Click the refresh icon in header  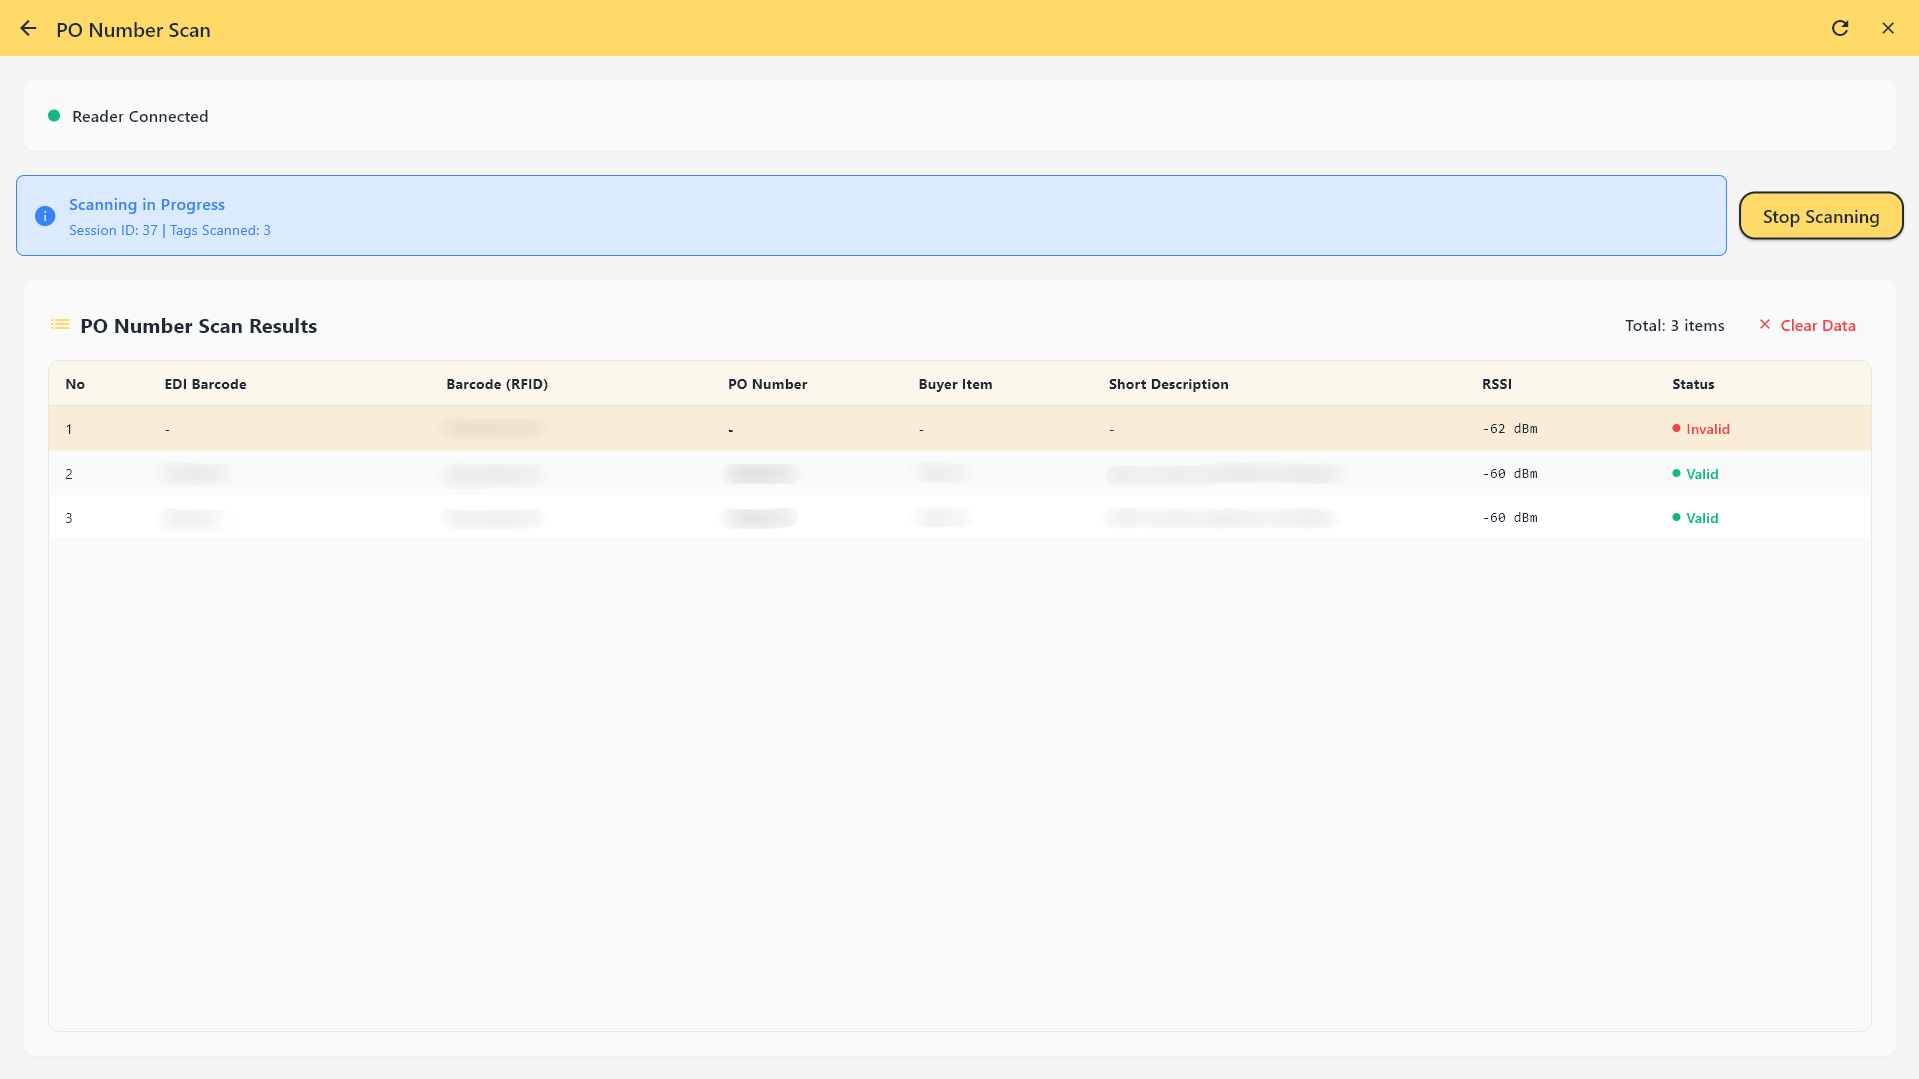(1840, 28)
